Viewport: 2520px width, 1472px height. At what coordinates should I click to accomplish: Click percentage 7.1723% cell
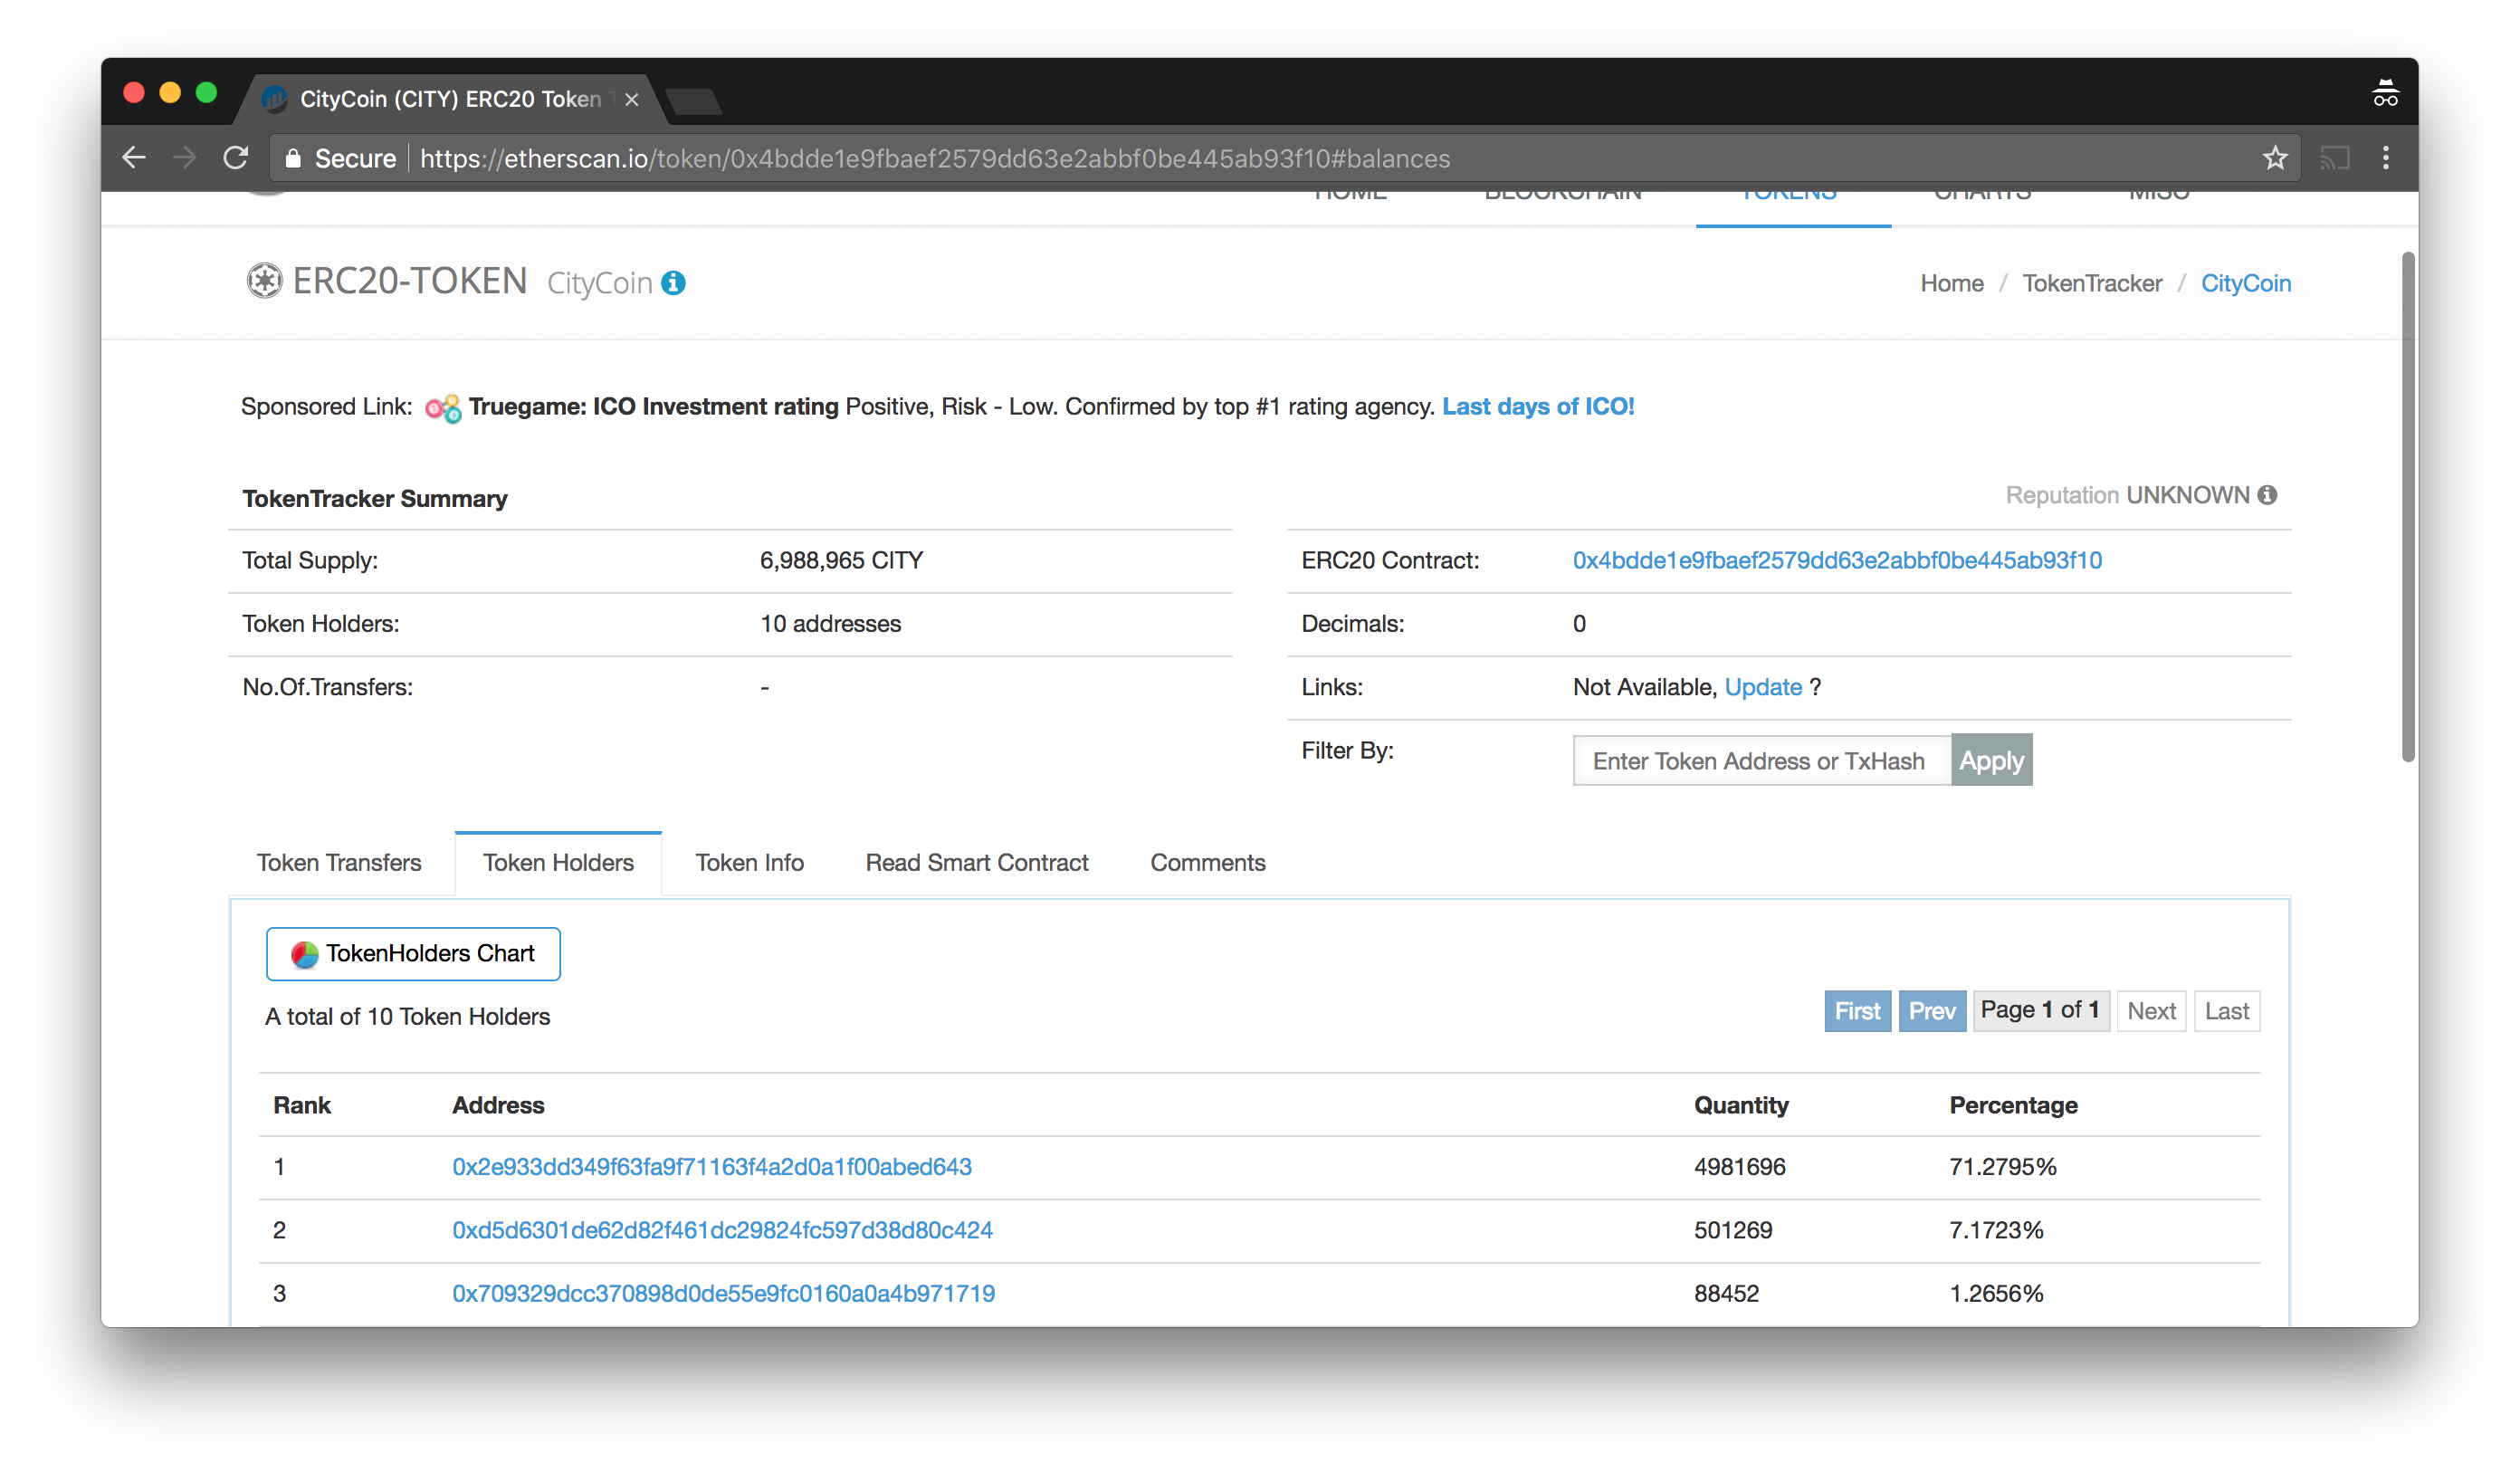pos(1995,1230)
